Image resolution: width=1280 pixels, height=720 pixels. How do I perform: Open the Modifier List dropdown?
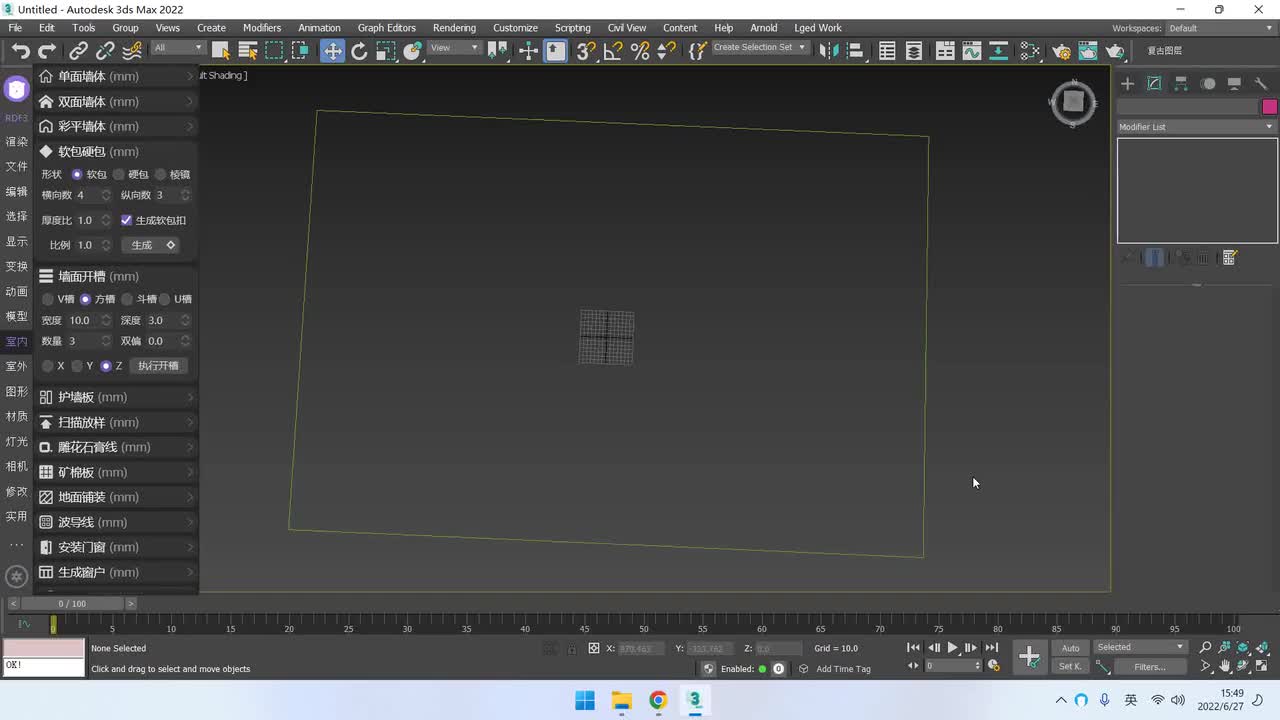point(1196,127)
